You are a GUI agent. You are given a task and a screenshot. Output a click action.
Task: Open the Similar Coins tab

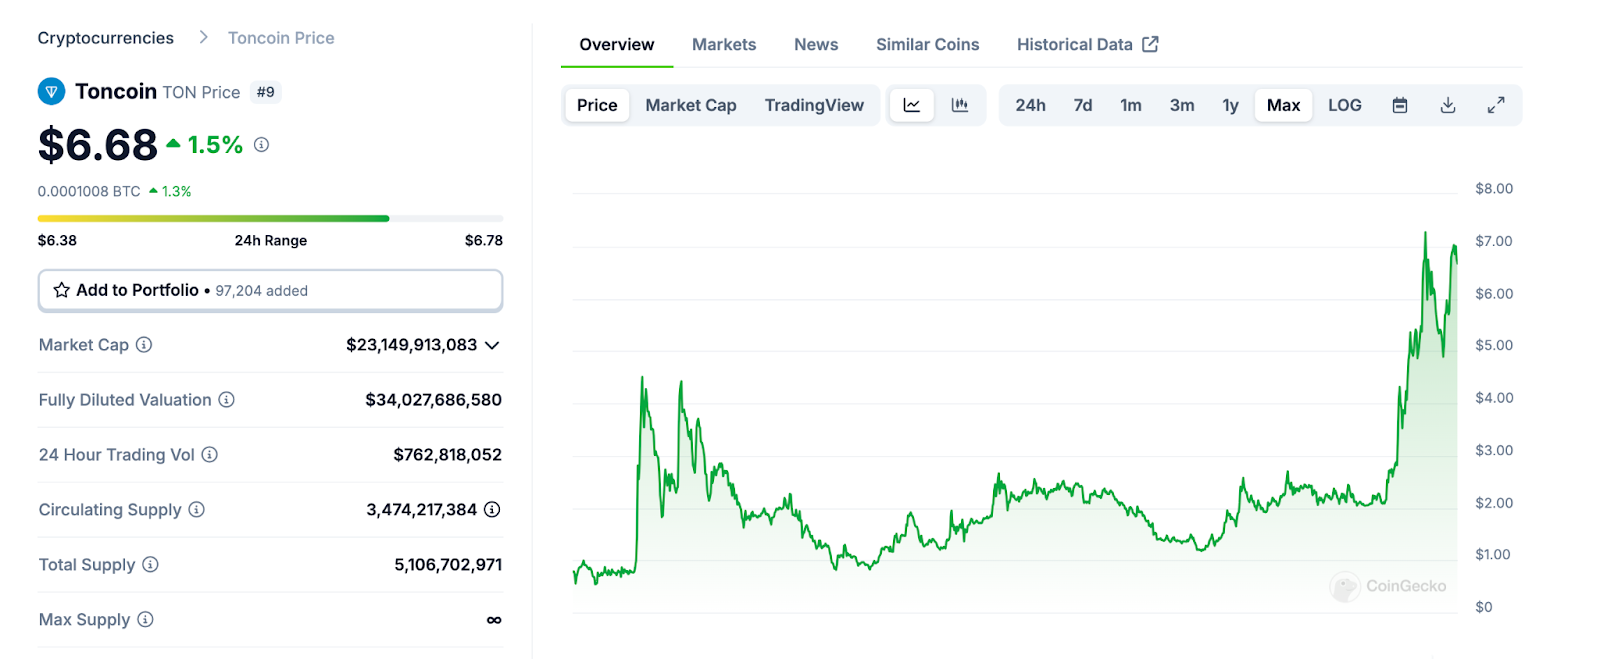tap(928, 45)
